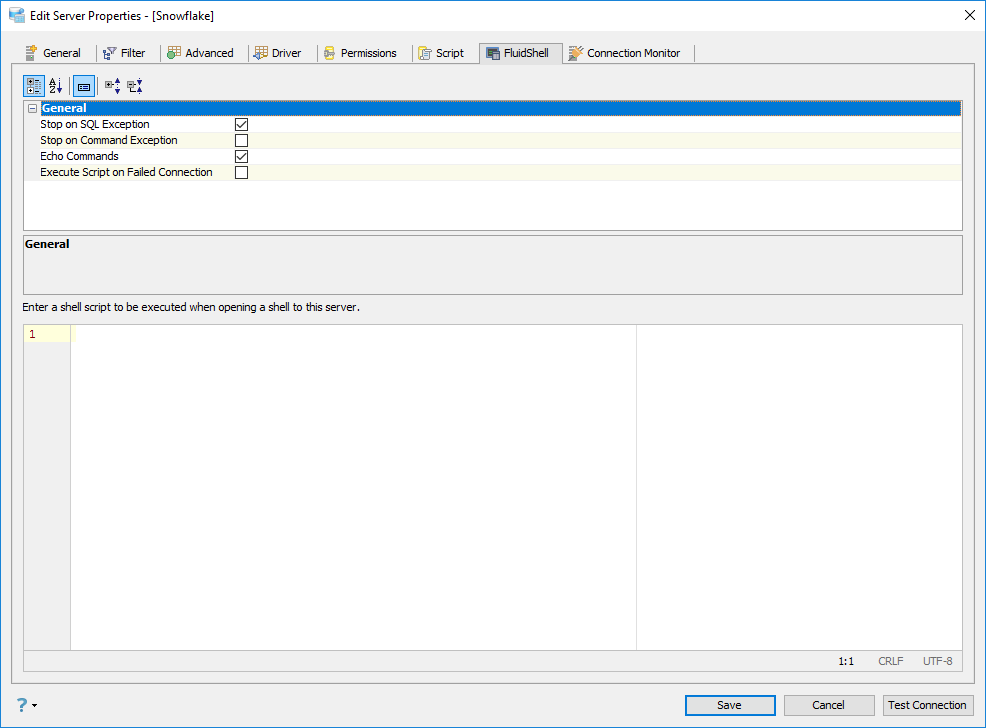Select the Categorized view icon

point(34,85)
